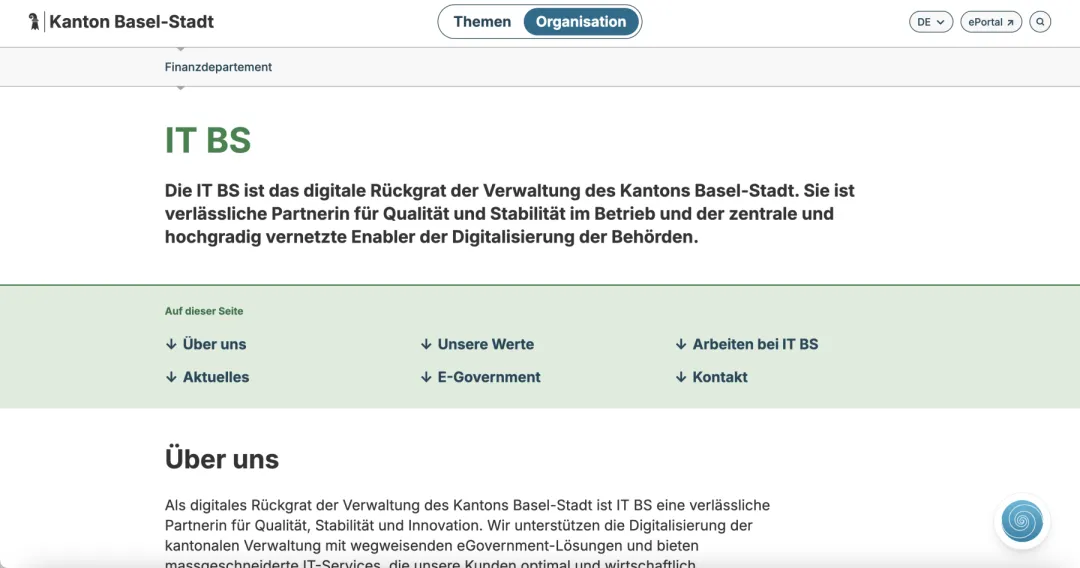Image resolution: width=1080 pixels, height=568 pixels.
Task: Jump to the E-Government section
Action: [x=489, y=377]
